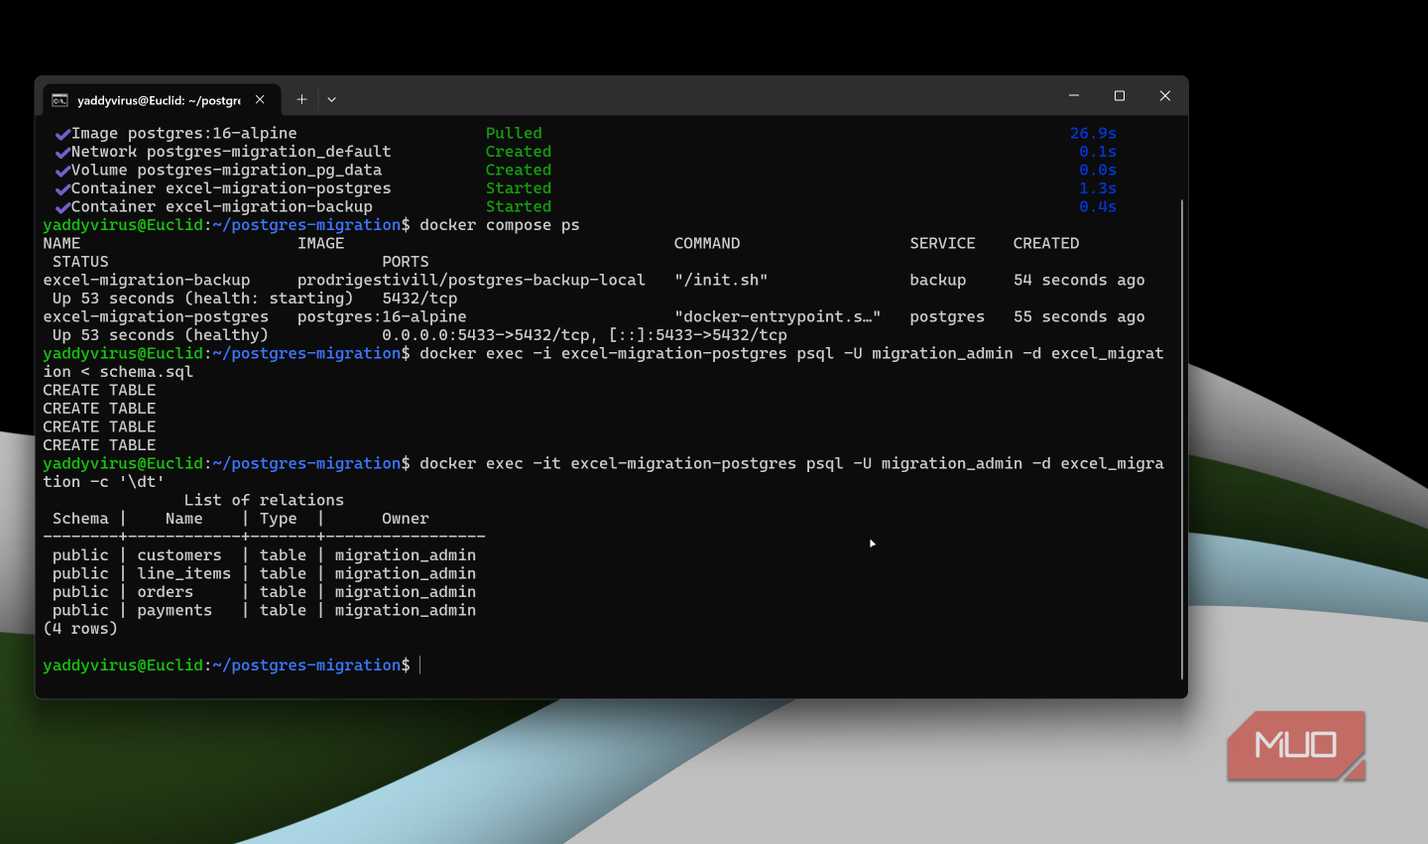Click the 'customers' table name
Screen dimensions: 1428x844
pyautogui.click(x=179, y=555)
